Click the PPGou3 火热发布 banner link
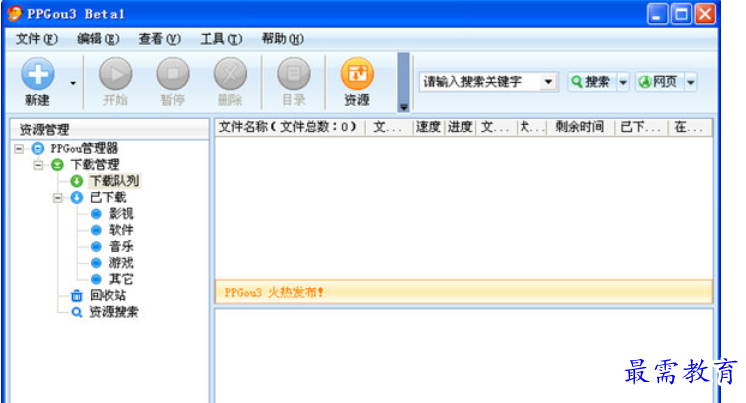The height and width of the screenshot is (403, 746). [274, 292]
